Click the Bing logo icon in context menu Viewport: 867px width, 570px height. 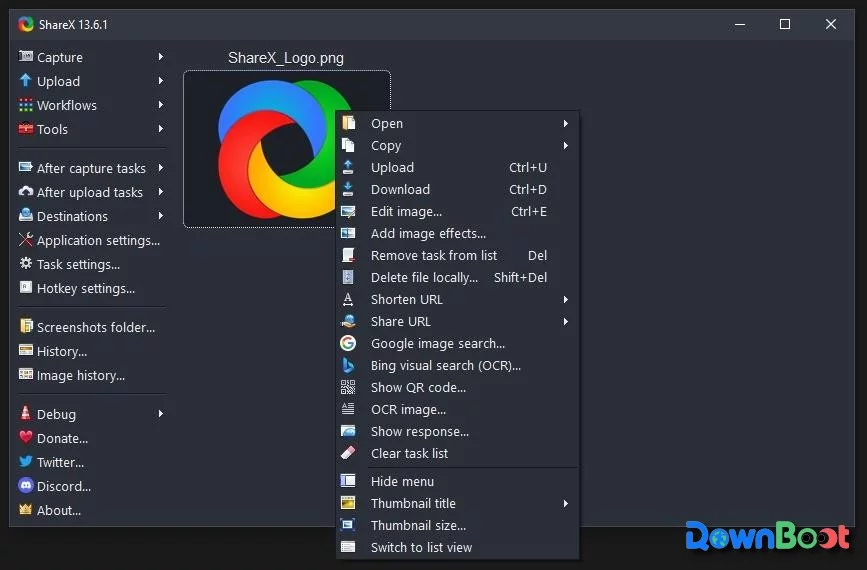(348, 365)
